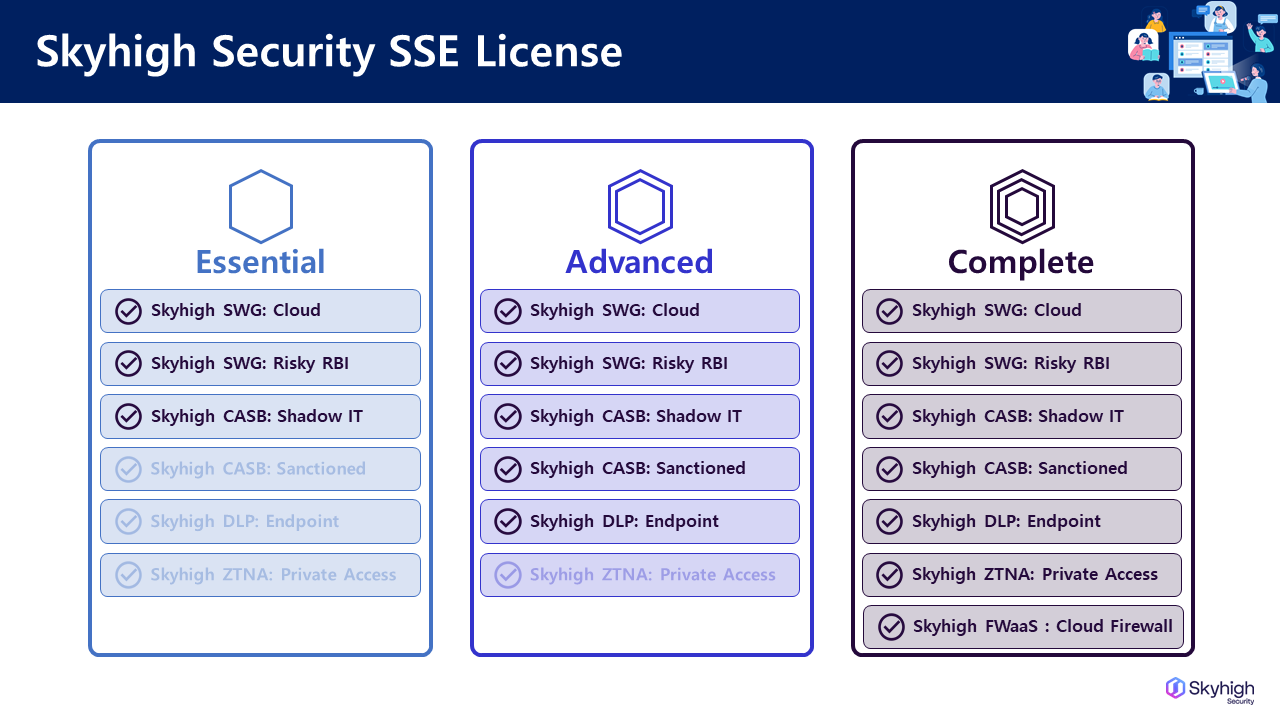This screenshot has width=1280, height=720.
Task: Click Skyhigh CASB: Shadow IT in Advanced
Action: tap(636, 416)
